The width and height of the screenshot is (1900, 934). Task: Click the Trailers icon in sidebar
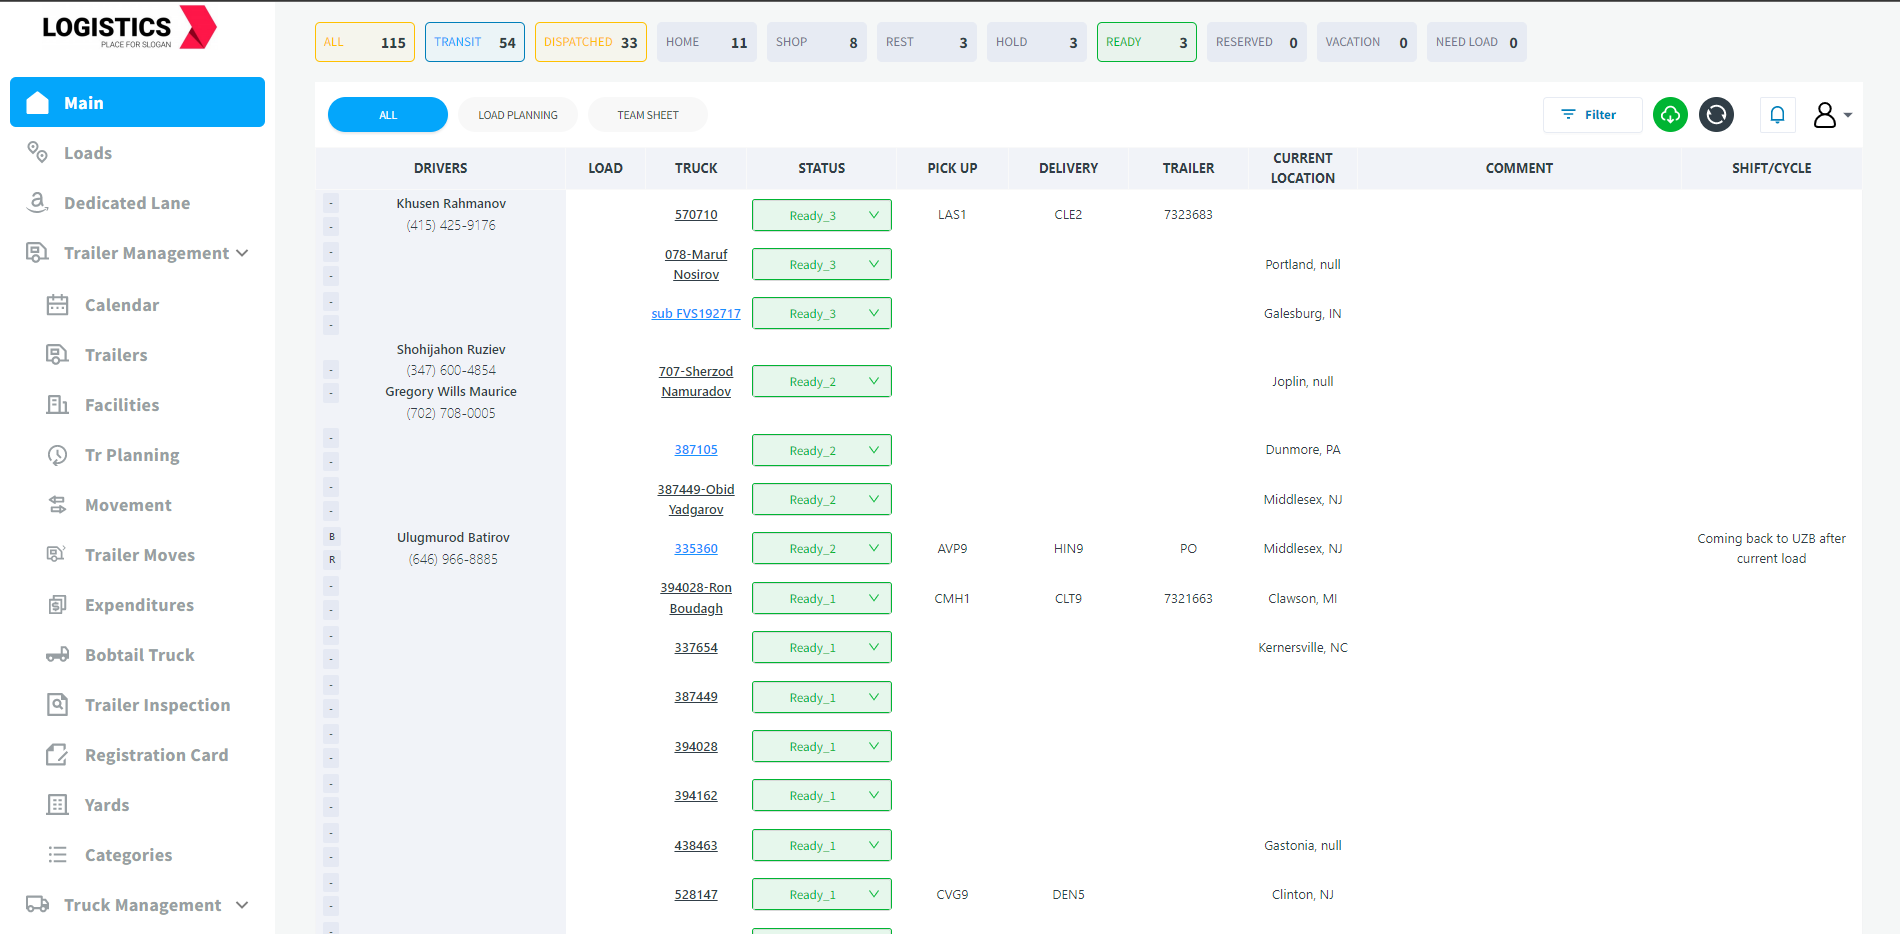pos(58,354)
